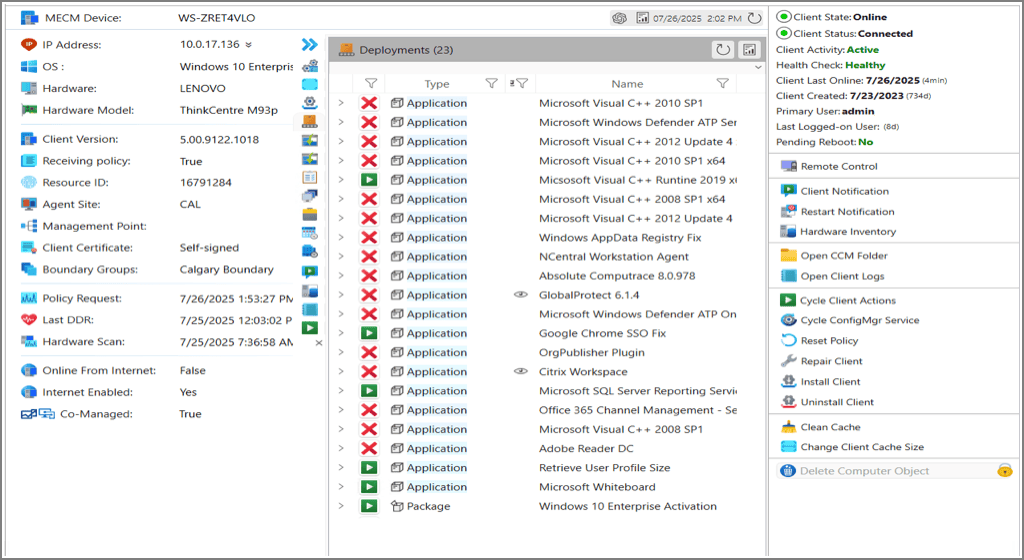Click the clipboard icon in the vertical side strip
This screenshot has height=560, width=1024.
click(x=310, y=177)
